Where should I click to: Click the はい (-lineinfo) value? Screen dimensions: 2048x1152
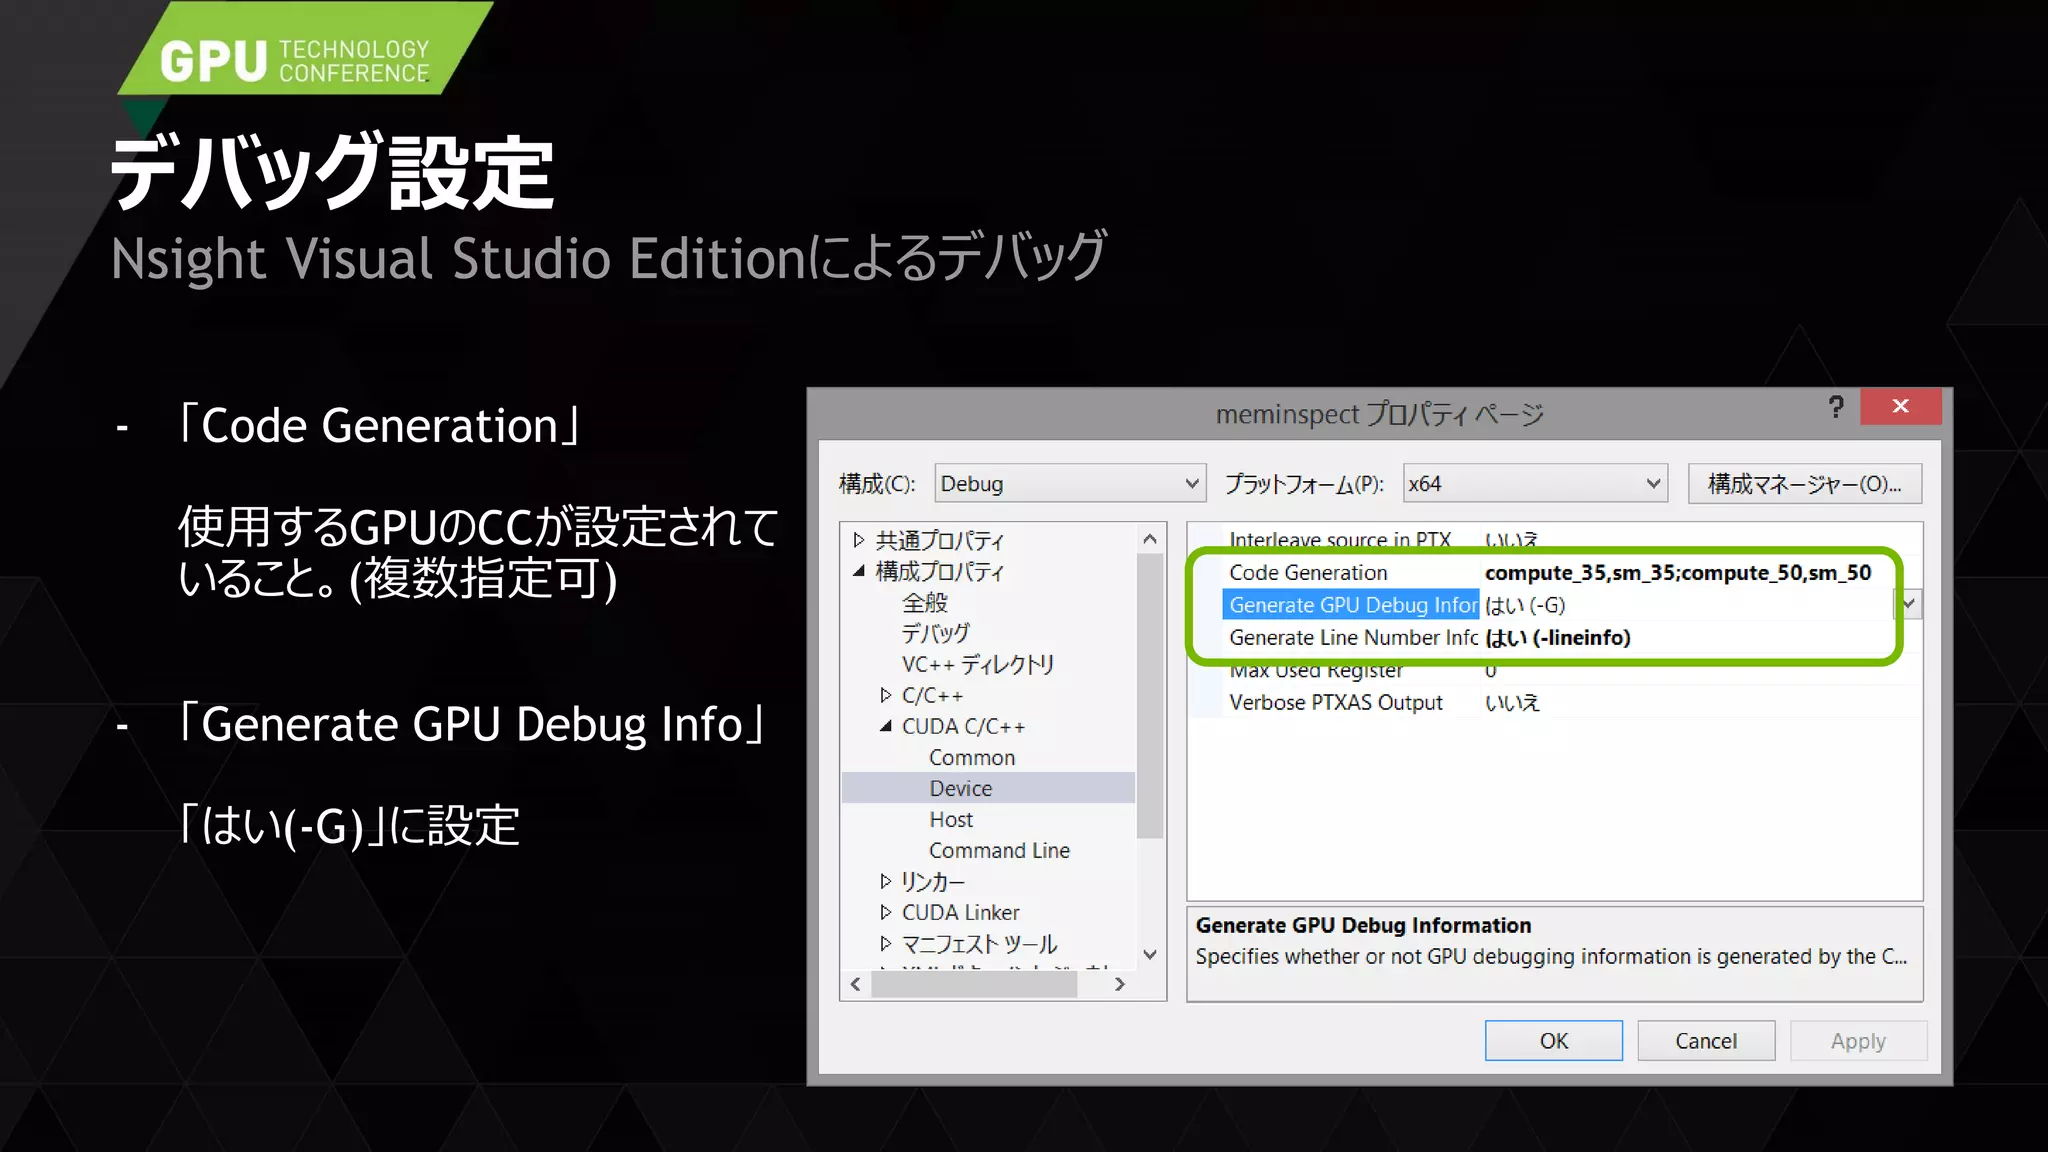1558,637
